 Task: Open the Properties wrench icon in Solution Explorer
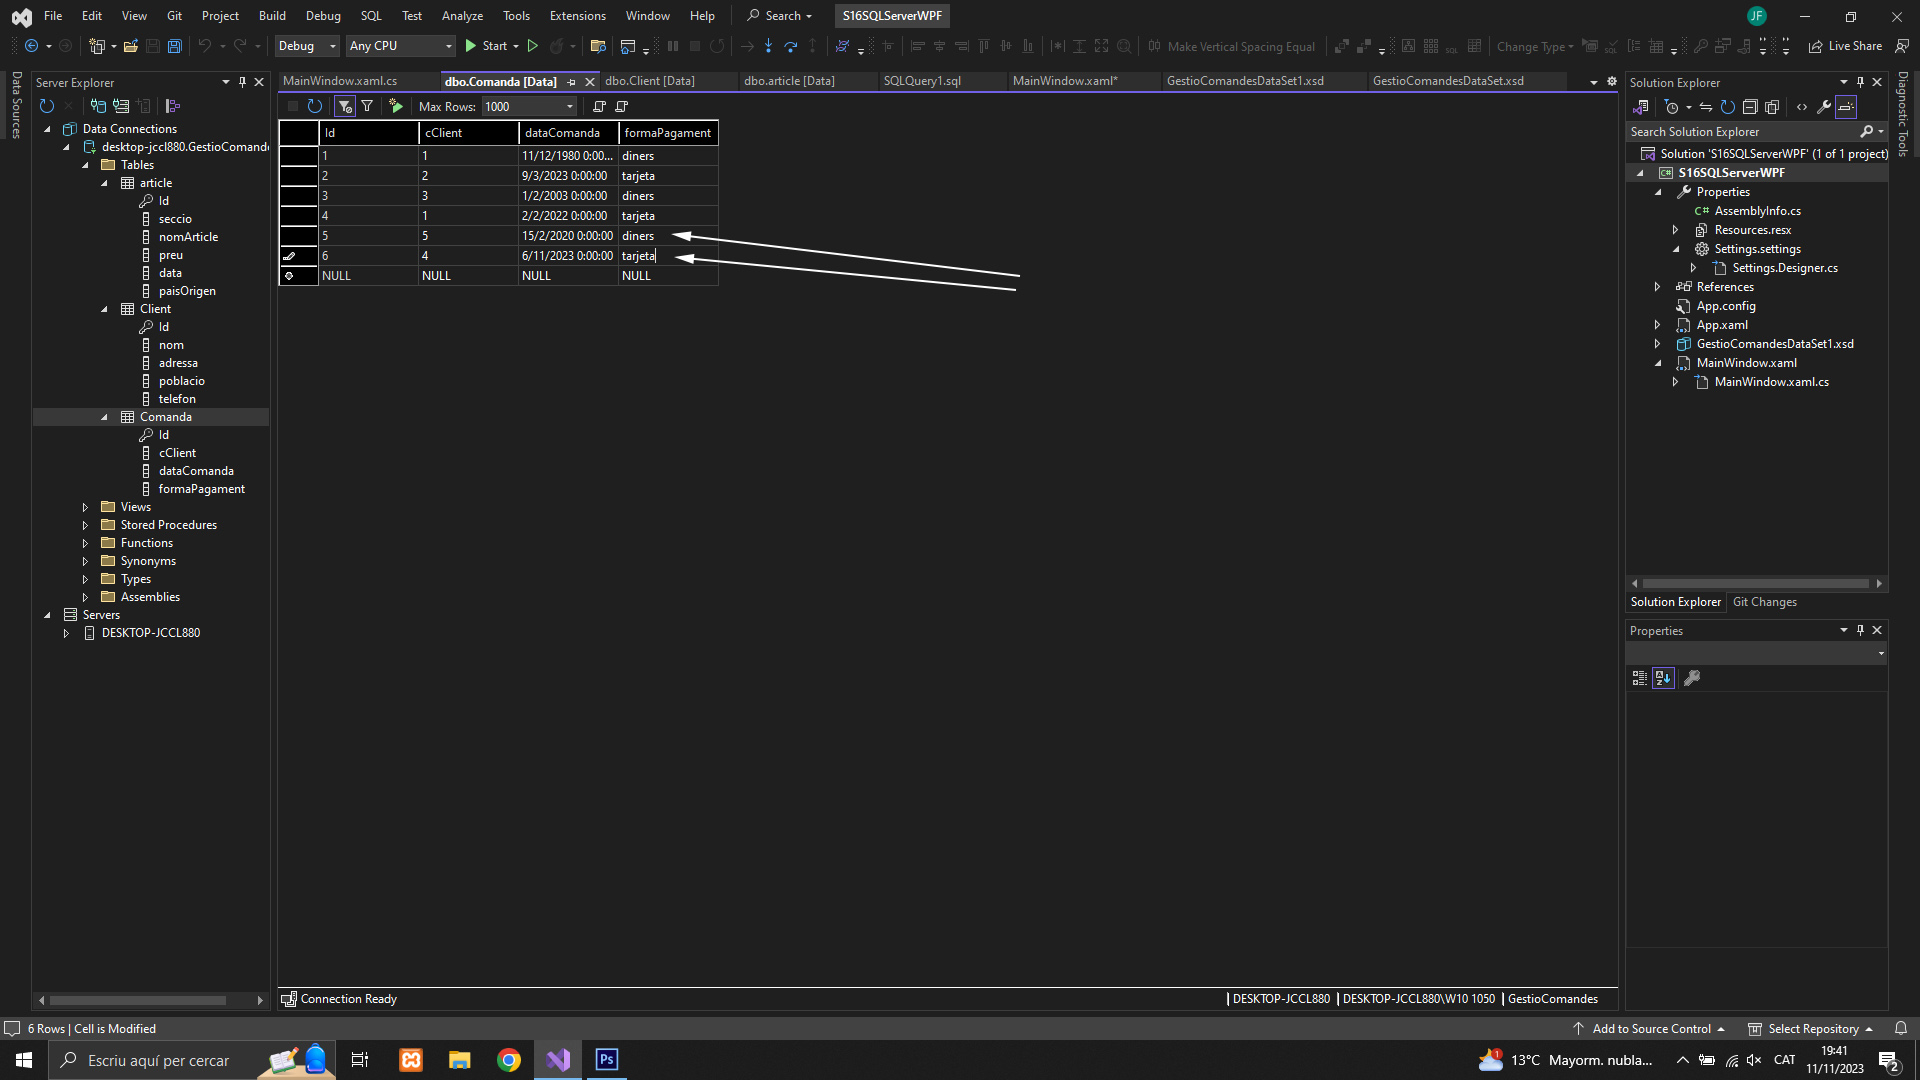pyautogui.click(x=1824, y=107)
